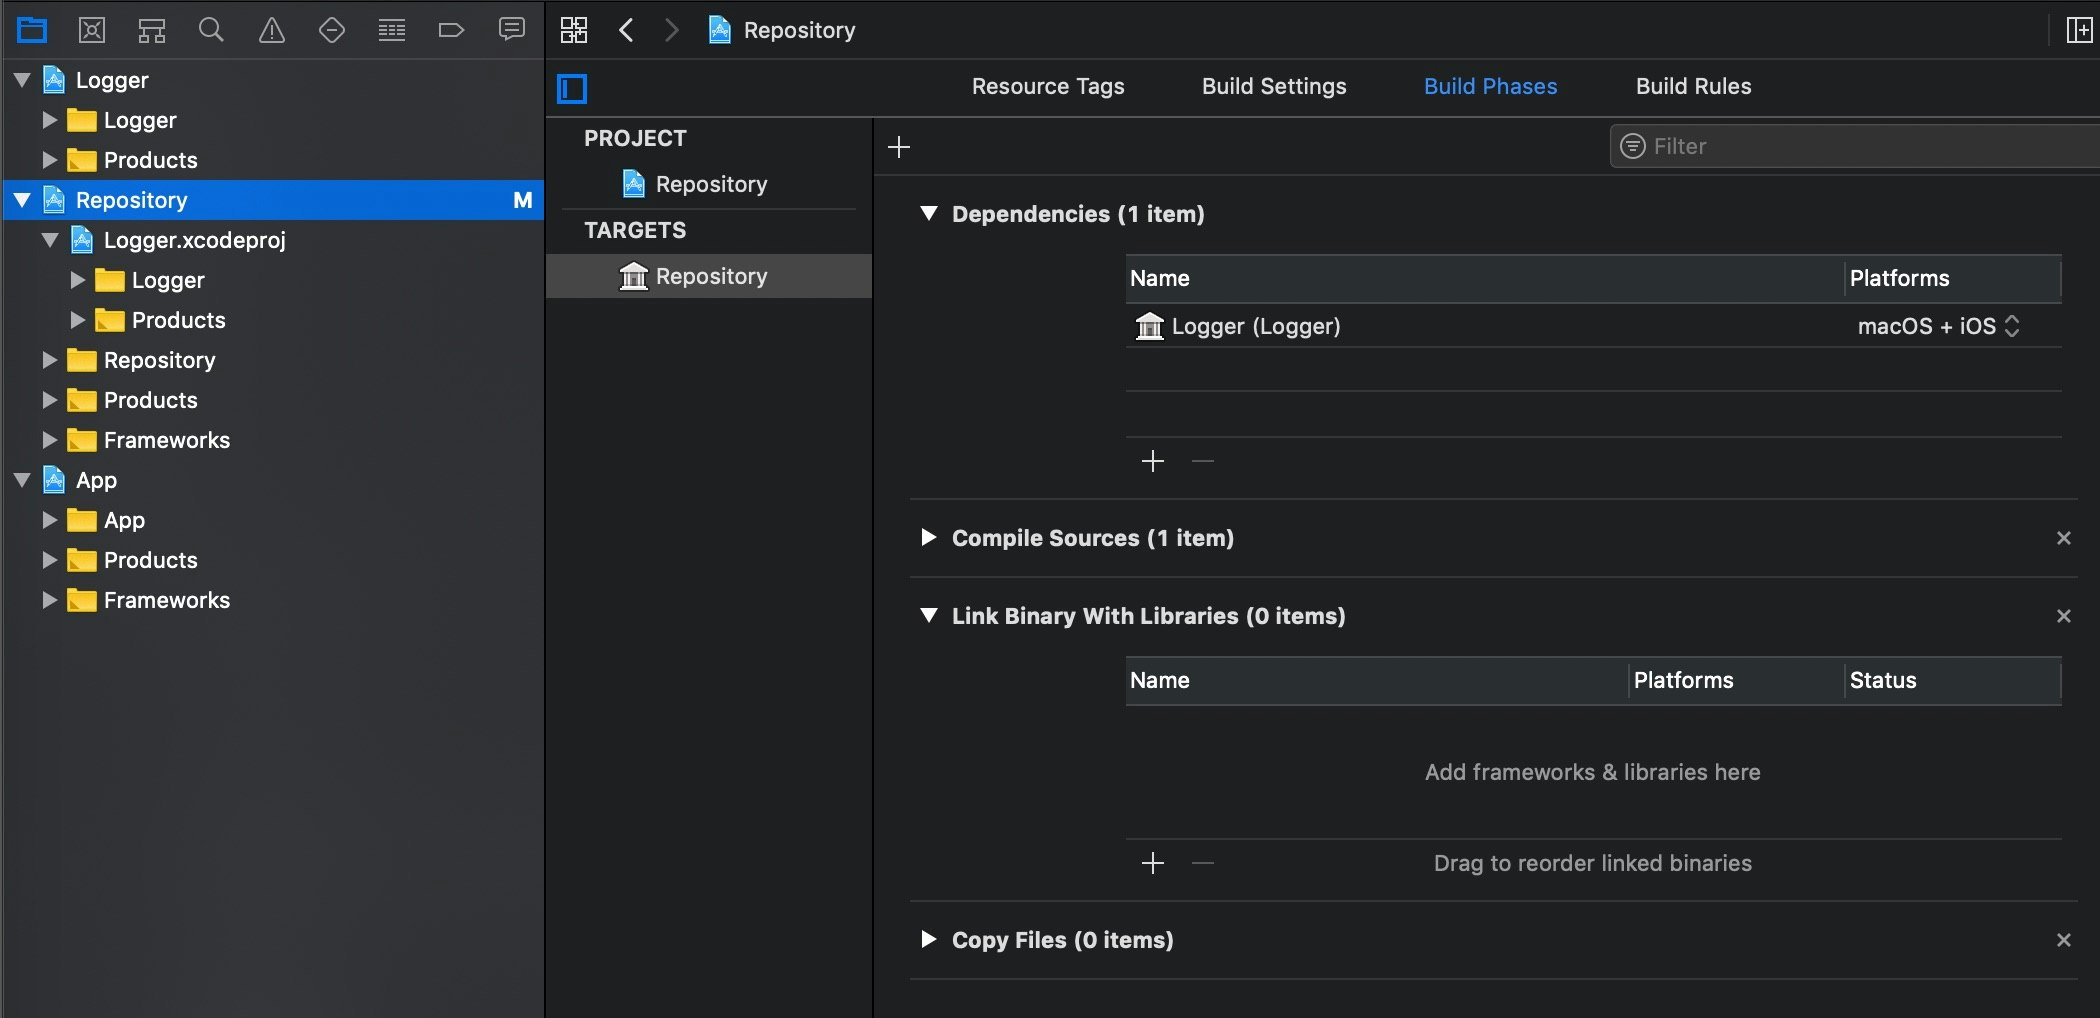Select Logger.xcodeproj in the navigator
This screenshot has height=1018, width=2100.
point(194,240)
